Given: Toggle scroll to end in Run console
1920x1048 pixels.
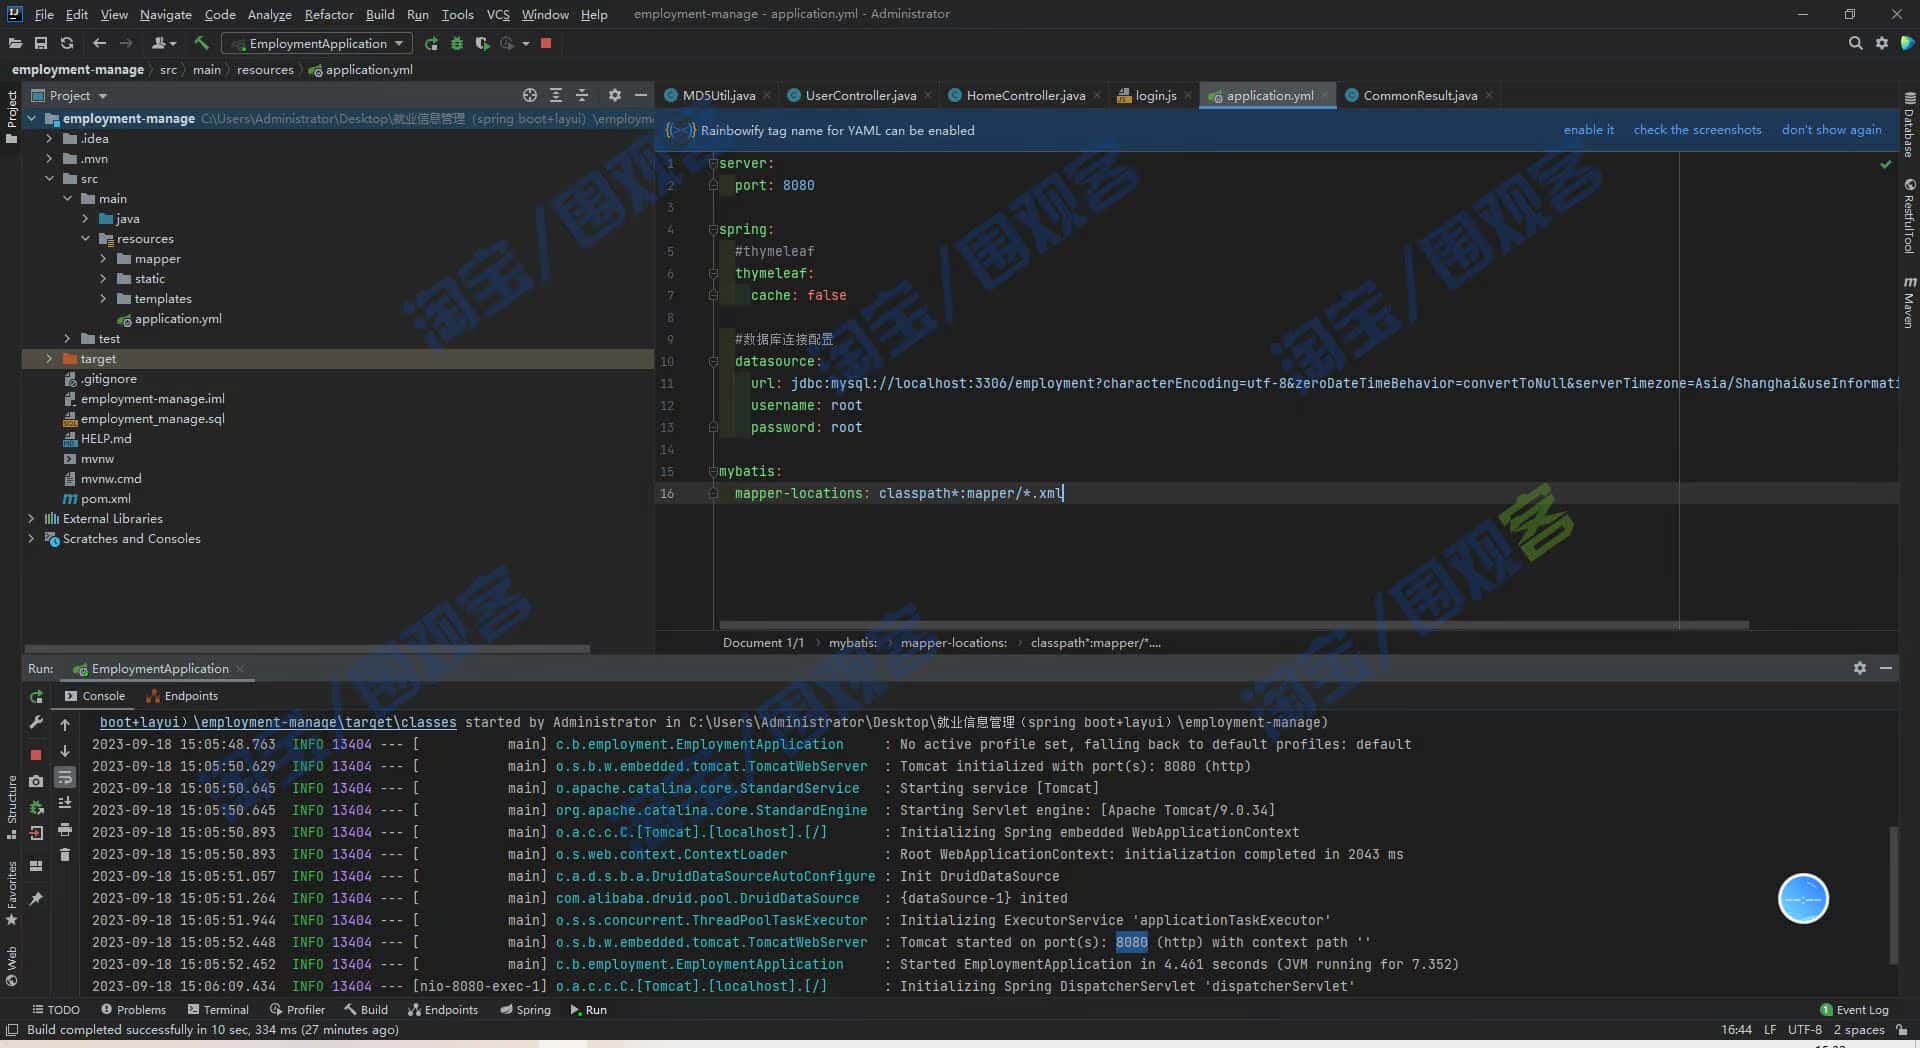Looking at the screenshot, I should click(x=65, y=803).
